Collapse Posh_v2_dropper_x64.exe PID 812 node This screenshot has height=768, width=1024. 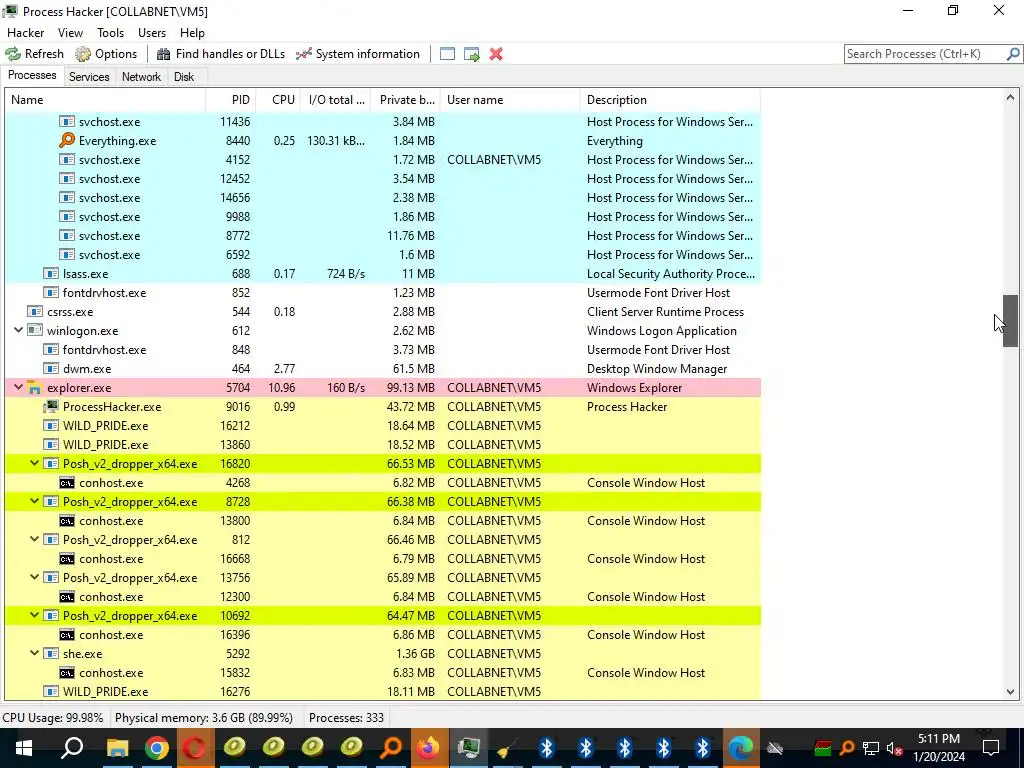35,539
